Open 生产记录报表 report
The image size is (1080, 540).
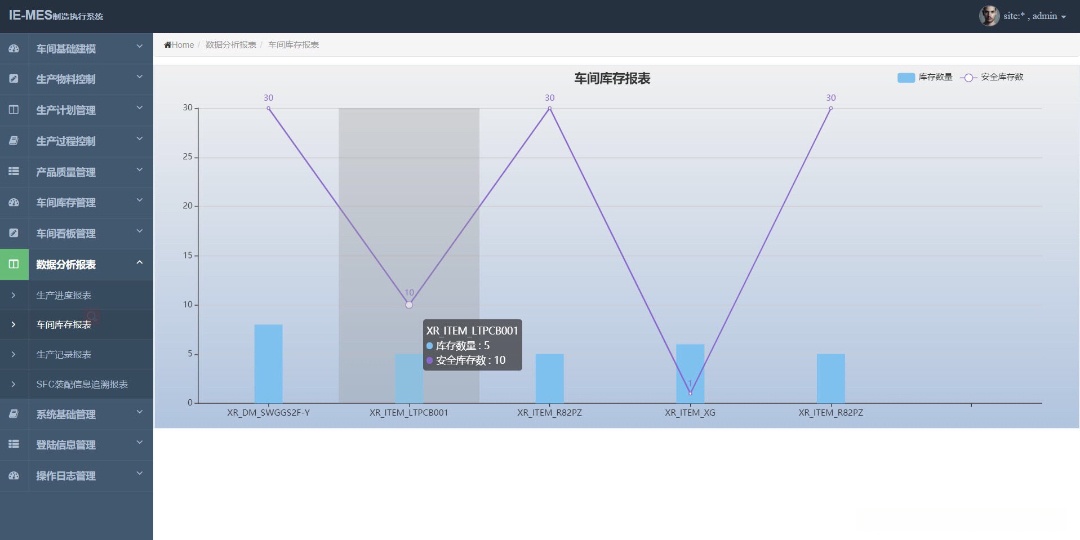click(63, 355)
